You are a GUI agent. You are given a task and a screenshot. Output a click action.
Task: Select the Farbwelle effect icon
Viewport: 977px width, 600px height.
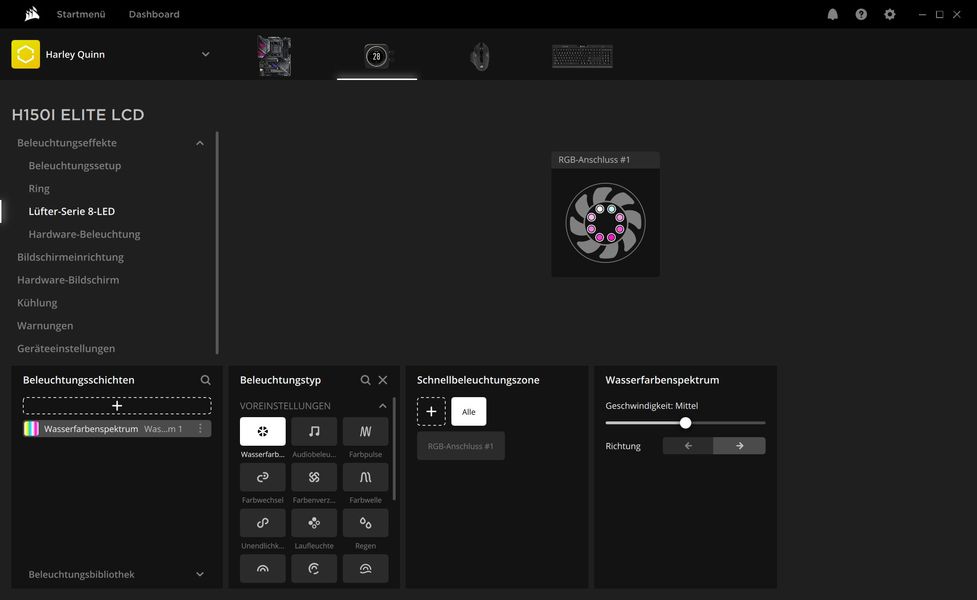click(x=366, y=477)
